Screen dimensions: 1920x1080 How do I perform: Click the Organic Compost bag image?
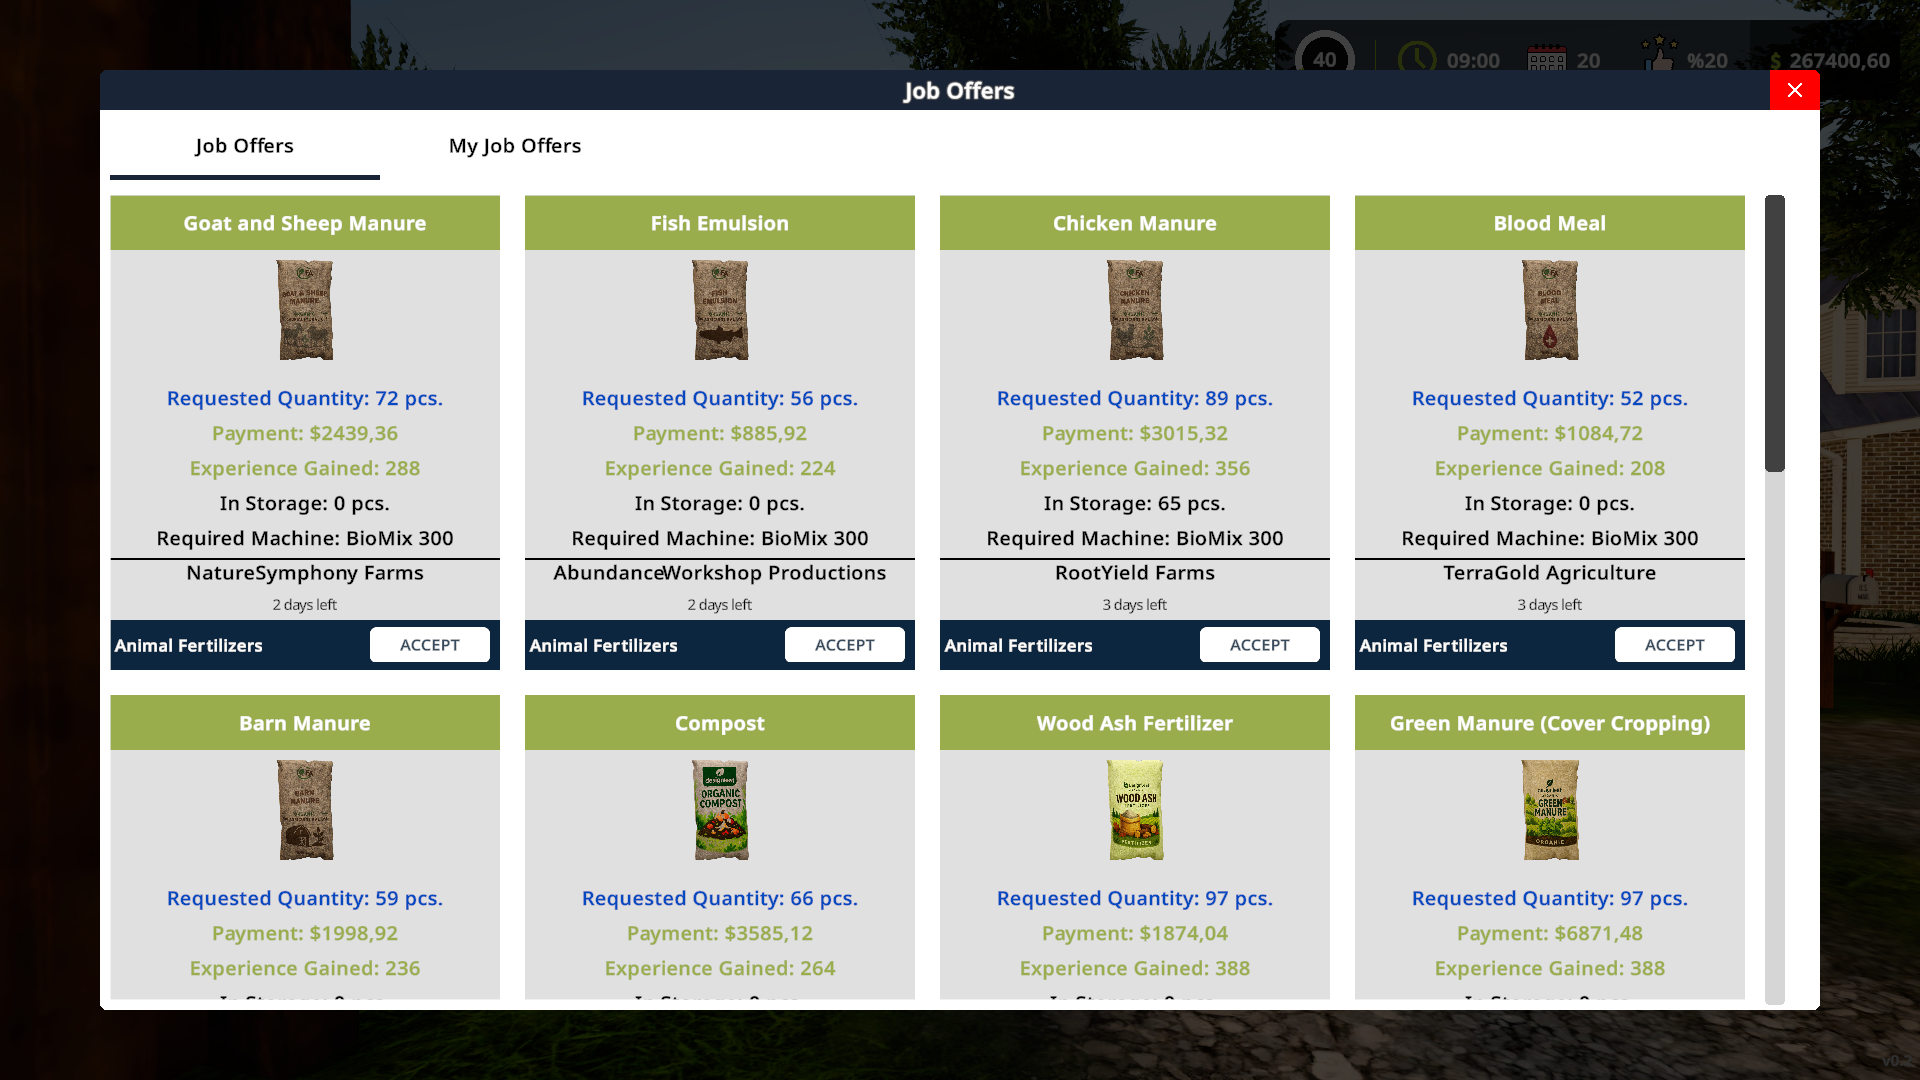click(720, 810)
